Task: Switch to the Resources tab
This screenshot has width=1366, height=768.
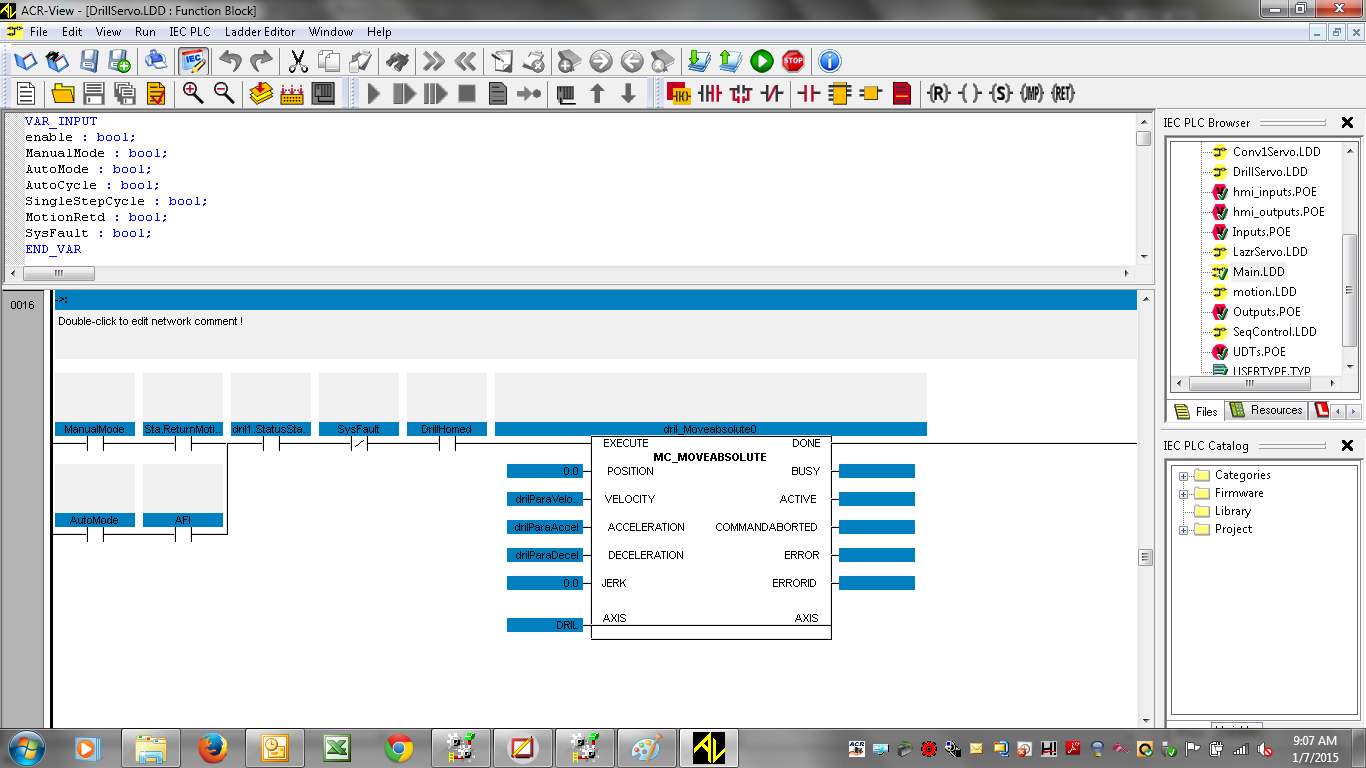Action: point(1266,411)
